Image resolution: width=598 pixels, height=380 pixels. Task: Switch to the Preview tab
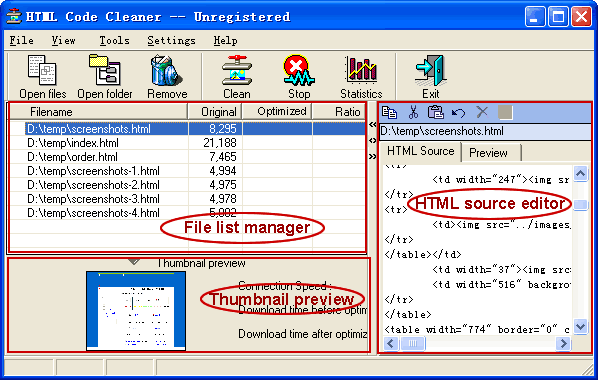tap(489, 153)
